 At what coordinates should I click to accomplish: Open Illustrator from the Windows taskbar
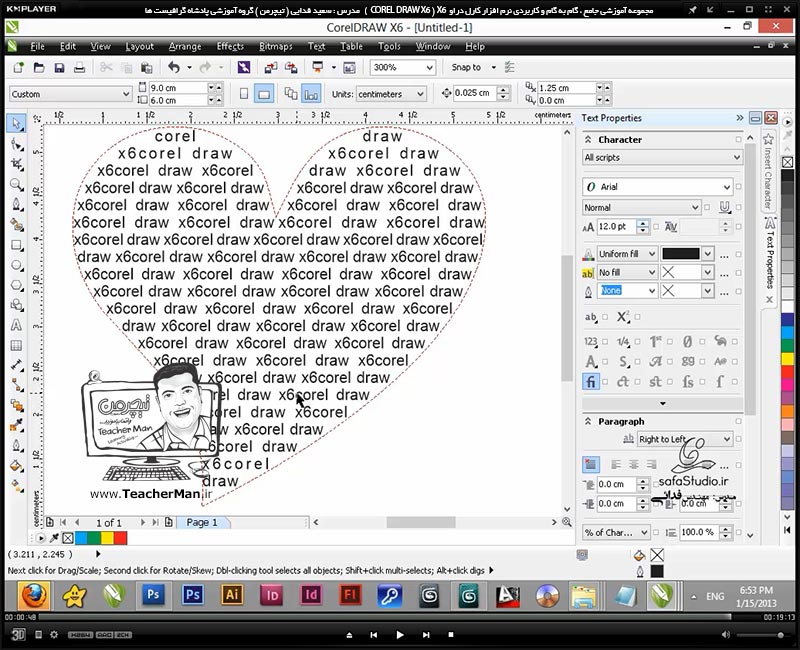232,594
